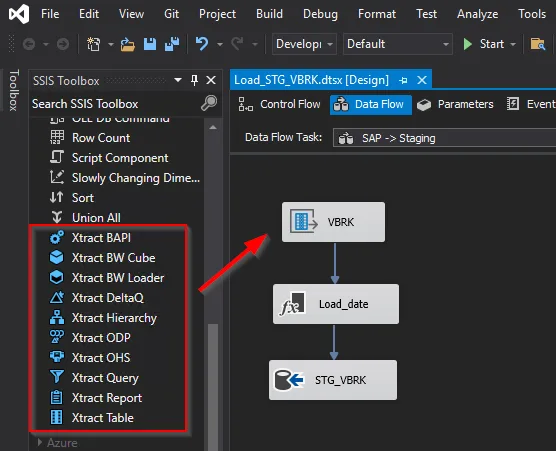Click the Navigate Backward toolbar button
The image size is (556, 451).
[29, 44]
